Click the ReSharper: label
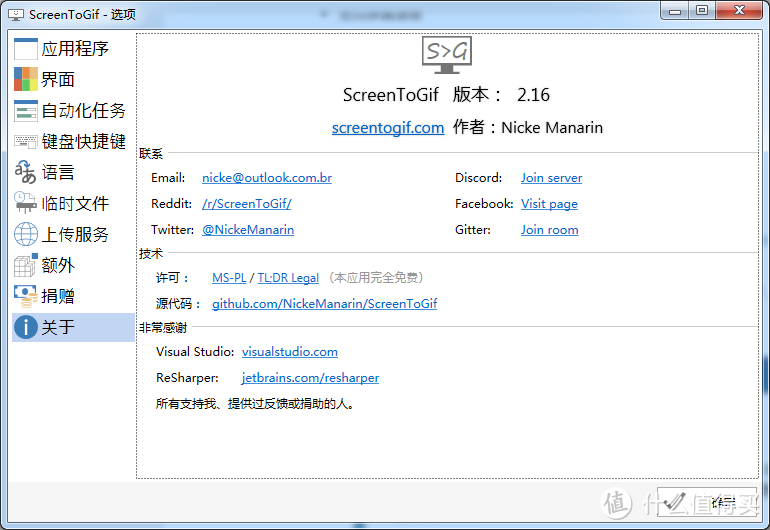 187,378
